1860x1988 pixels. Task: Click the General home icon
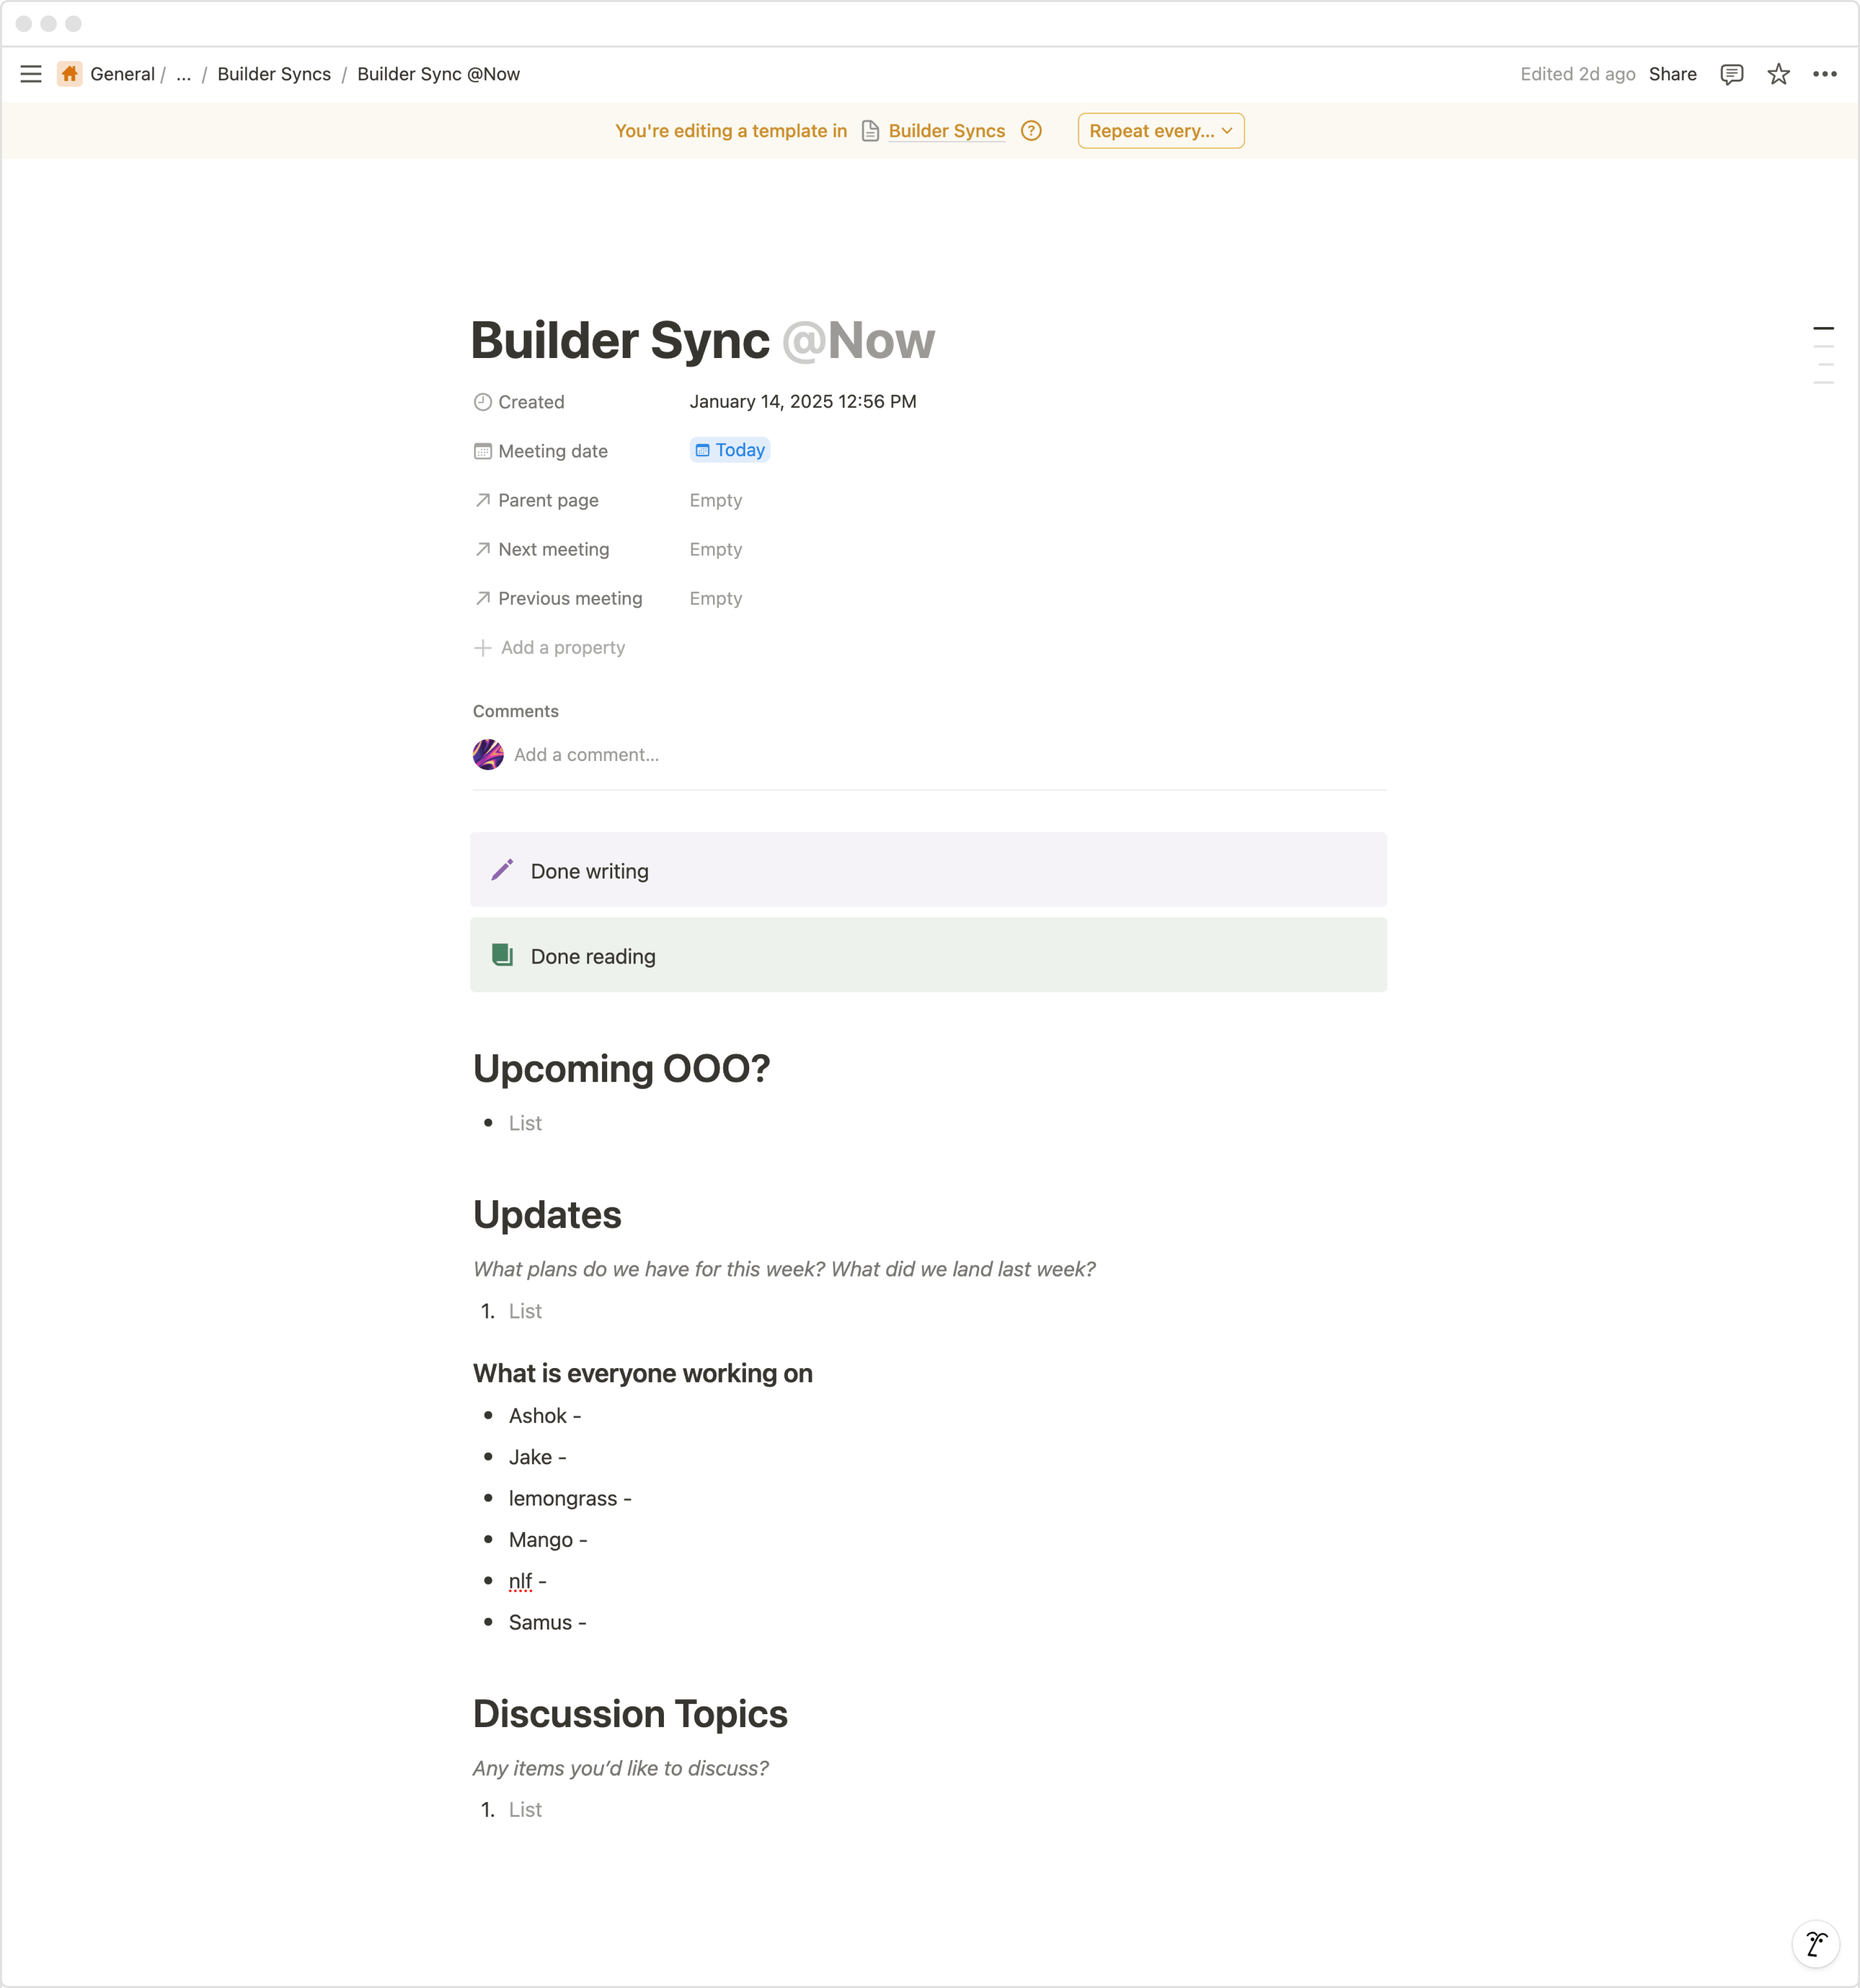pyautogui.click(x=69, y=74)
